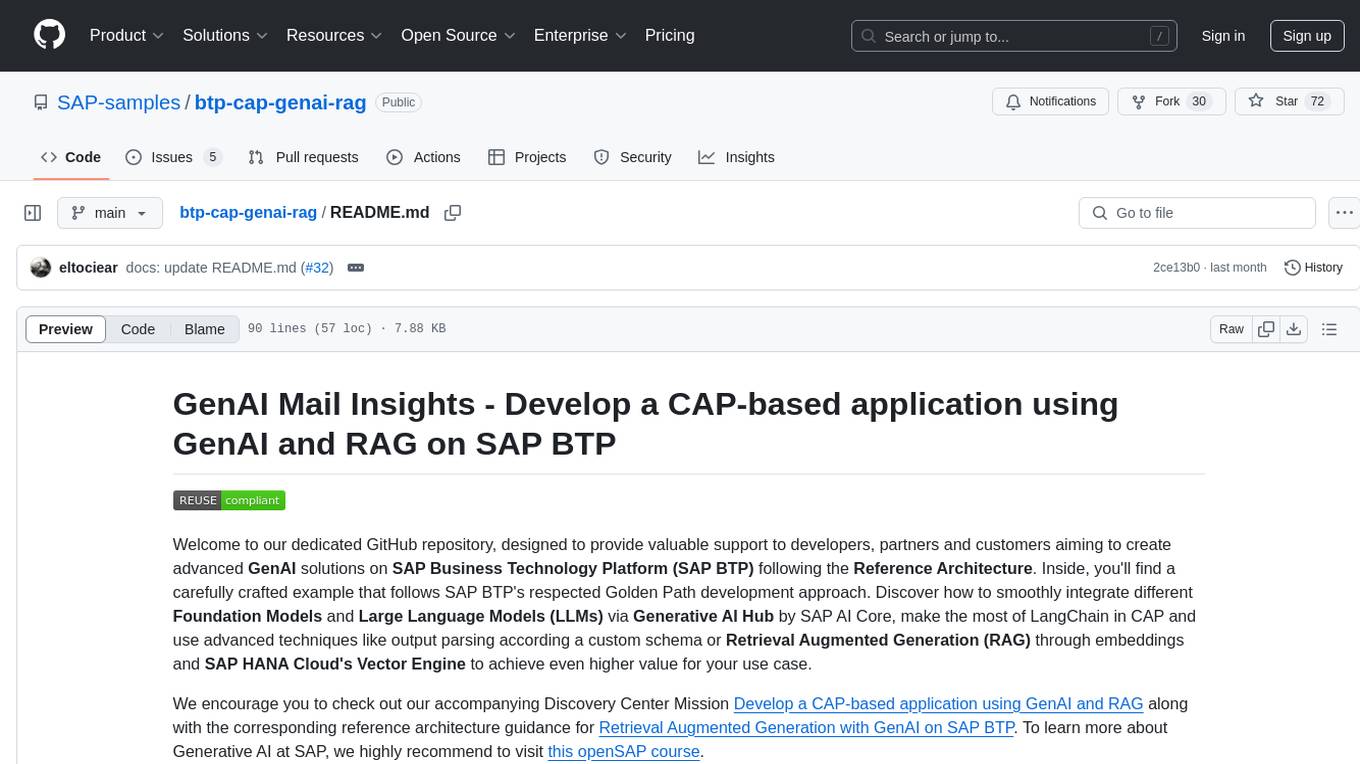Image resolution: width=1360 pixels, height=764 pixels.
Task: Click the Public visibility label
Action: coord(398,102)
